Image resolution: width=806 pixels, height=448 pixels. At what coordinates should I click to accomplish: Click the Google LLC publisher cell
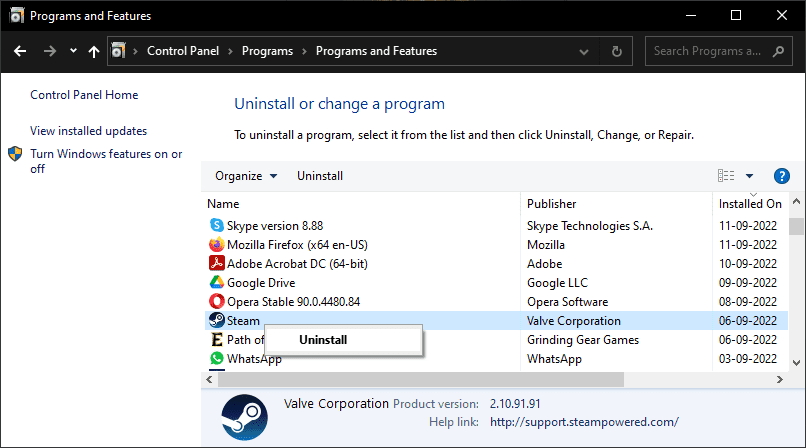tap(557, 283)
